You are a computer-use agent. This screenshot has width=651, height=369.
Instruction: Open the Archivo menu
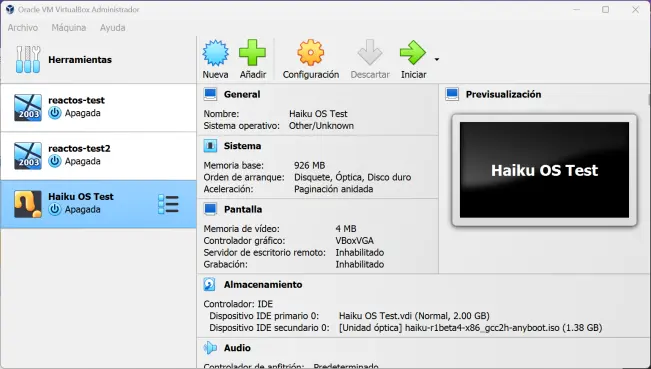[x=23, y=28]
